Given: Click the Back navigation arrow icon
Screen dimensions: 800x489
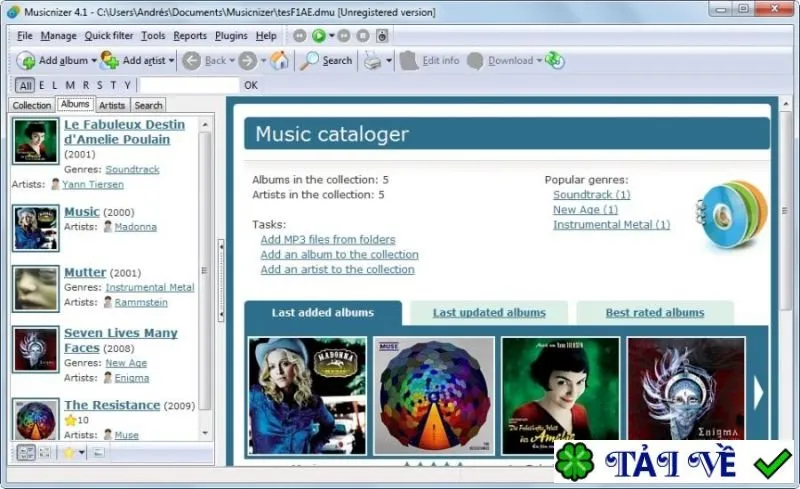Looking at the screenshot, I should (x=191, y=61).
